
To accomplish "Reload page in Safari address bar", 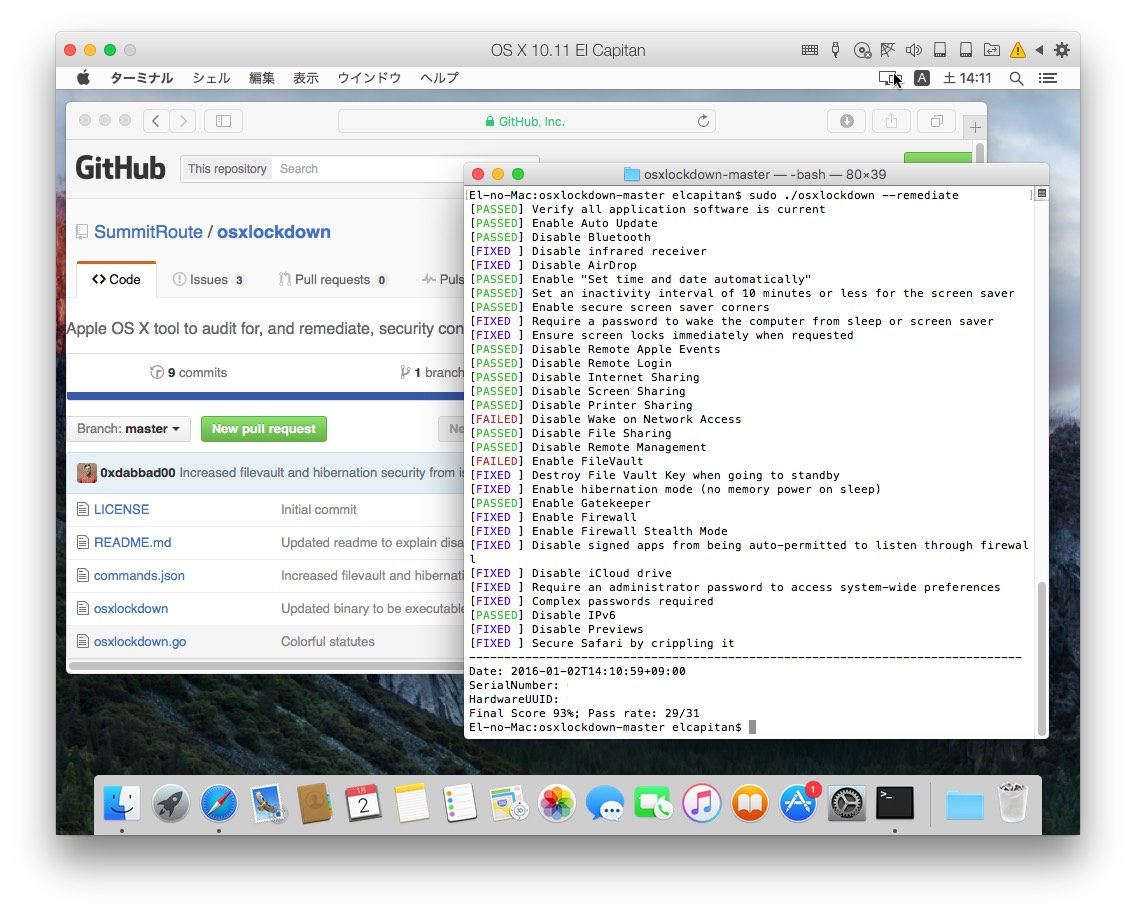I will click(703, 121).
